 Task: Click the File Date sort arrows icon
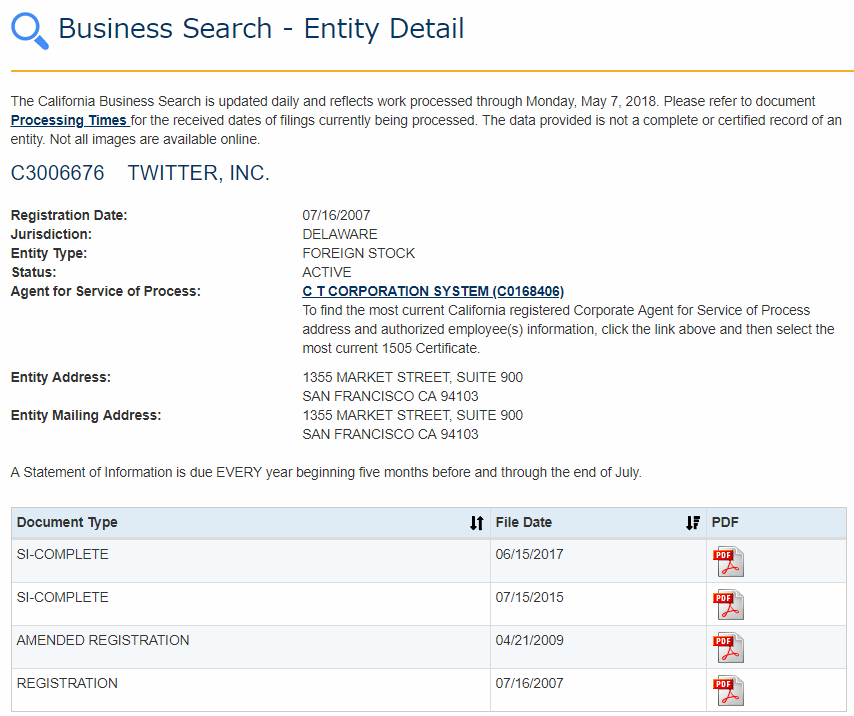click(x=693, y=523)
